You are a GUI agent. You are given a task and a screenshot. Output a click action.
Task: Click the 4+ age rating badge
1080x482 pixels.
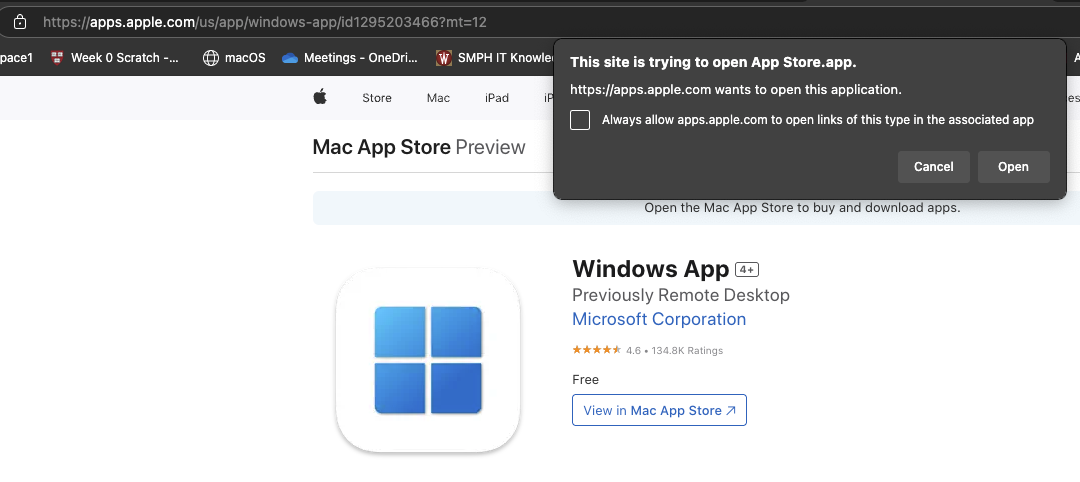(747, 269)
